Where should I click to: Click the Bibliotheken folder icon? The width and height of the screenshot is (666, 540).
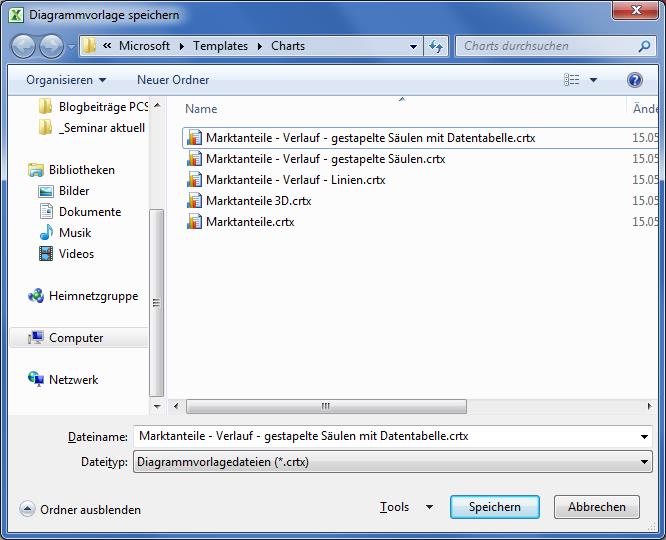tap(36, 170)
